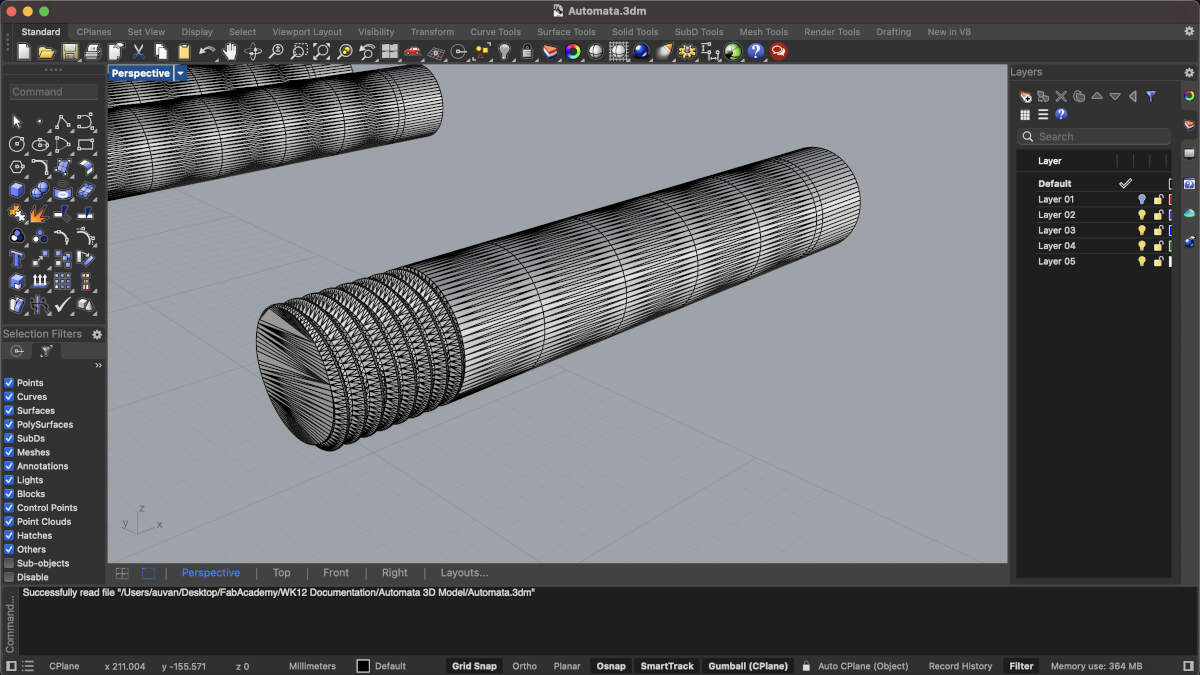Select the Polyline tool

pyautogui.click(x=63, y=121)
